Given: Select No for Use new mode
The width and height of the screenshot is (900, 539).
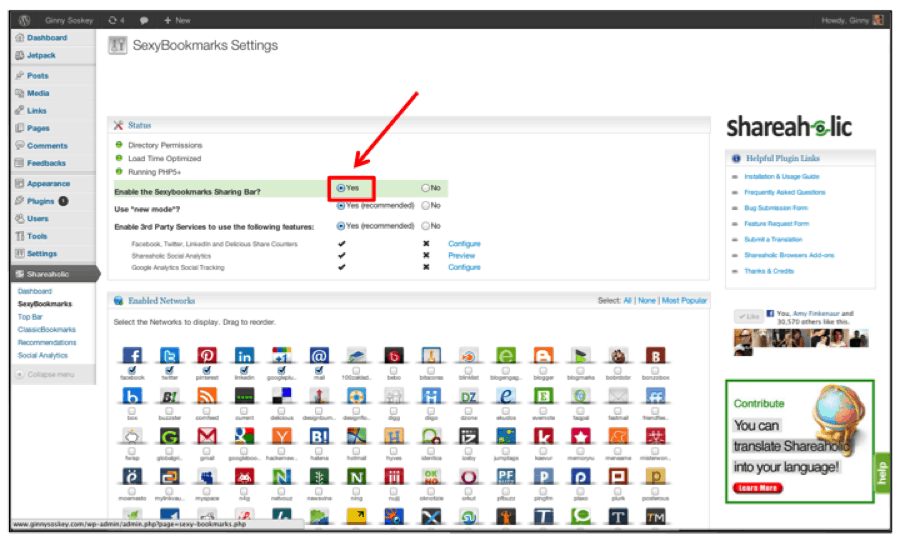Looking at the screenshot, I should point(425,205).
